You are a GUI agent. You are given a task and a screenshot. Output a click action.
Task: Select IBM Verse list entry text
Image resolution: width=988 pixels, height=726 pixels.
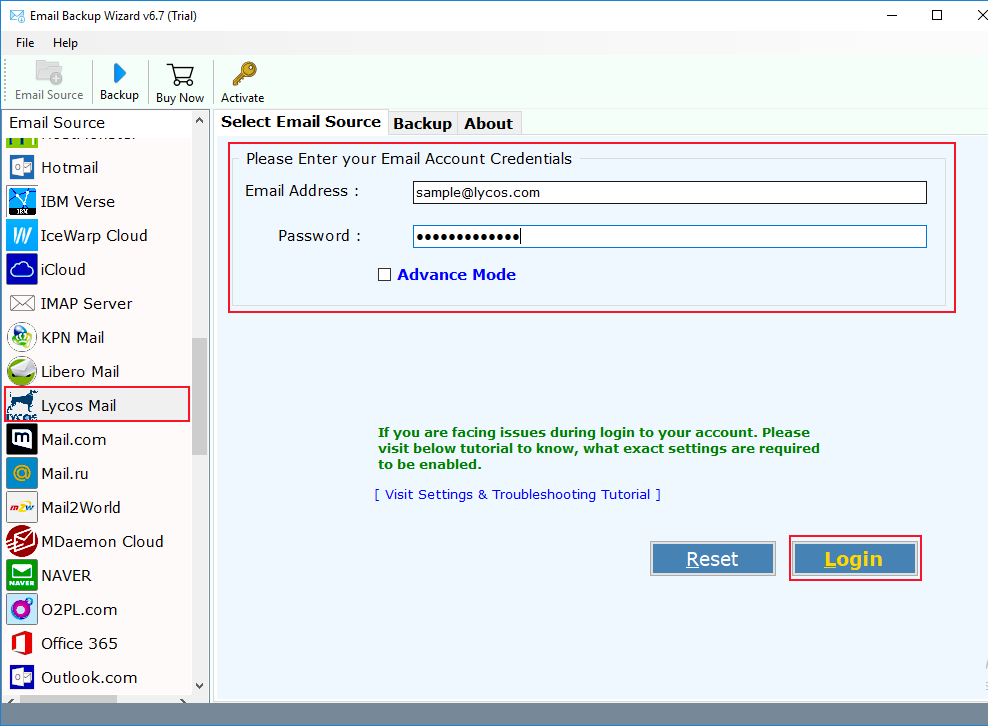pyautogui.click(x=78, y=202)
